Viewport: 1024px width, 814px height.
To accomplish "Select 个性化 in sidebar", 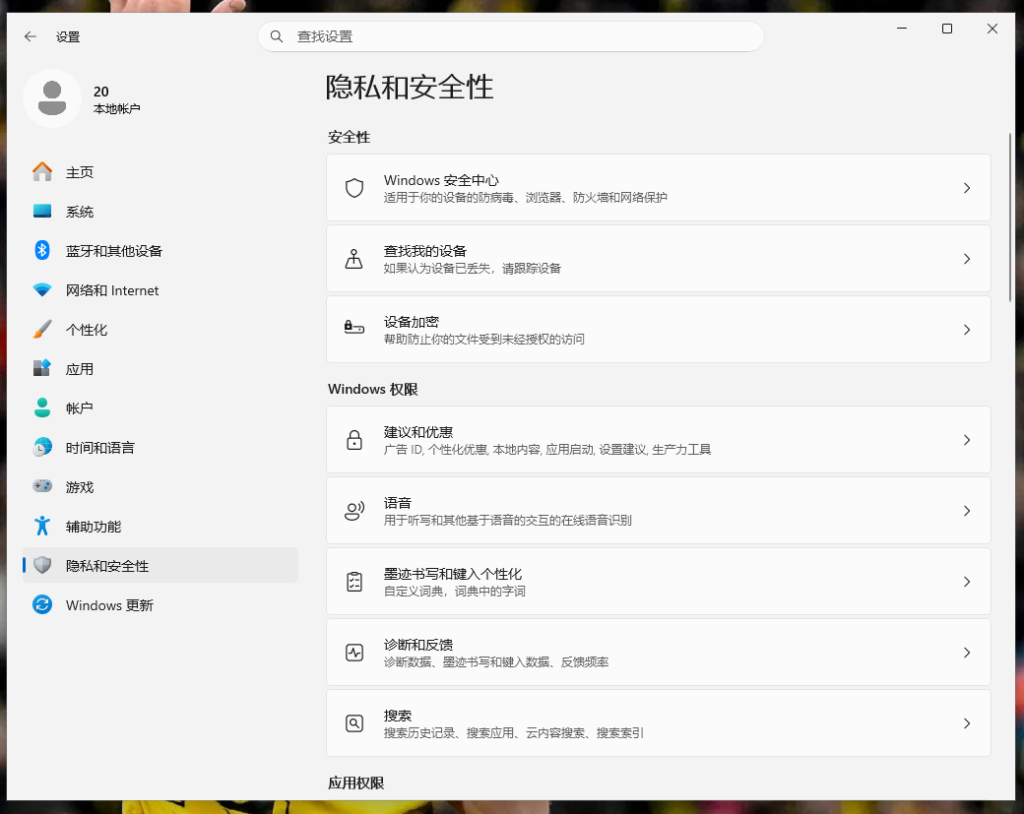I will tap(160, 329).
